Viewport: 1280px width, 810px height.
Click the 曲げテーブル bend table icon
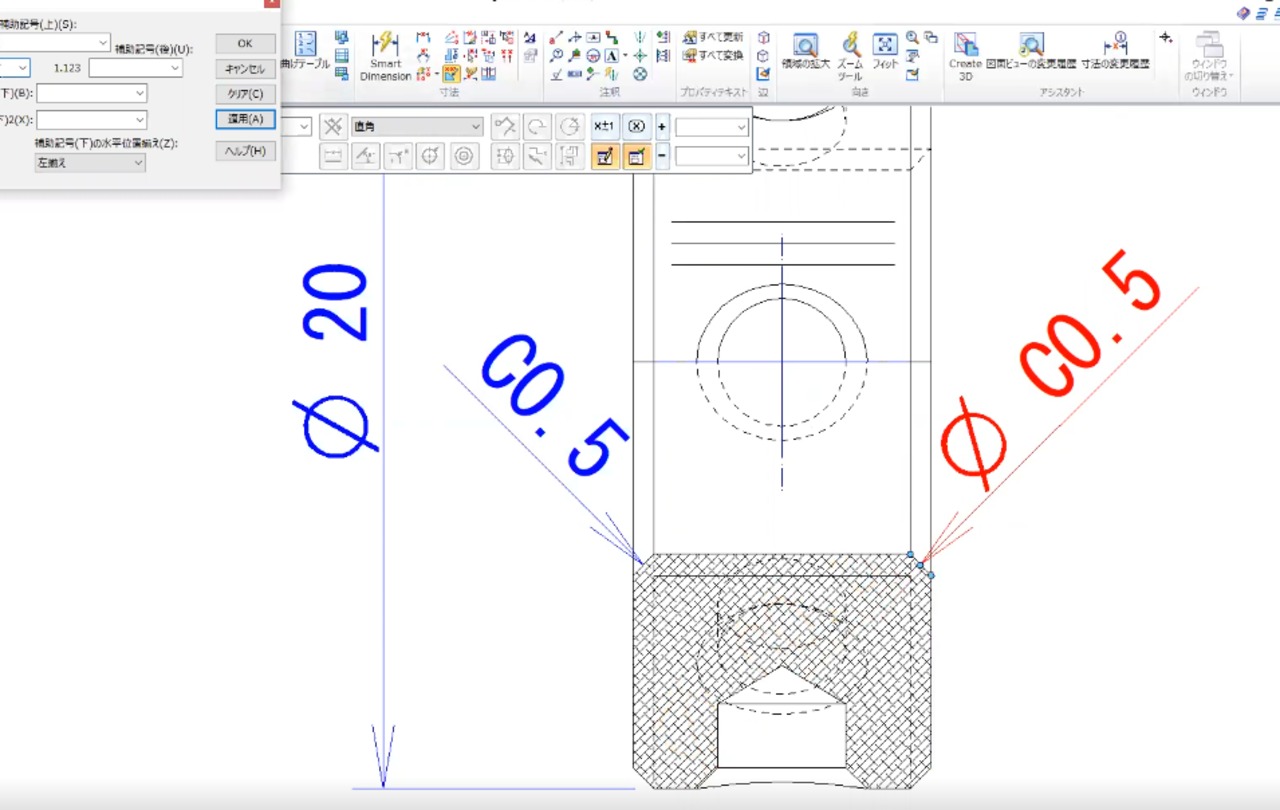[x=305, y=52]
